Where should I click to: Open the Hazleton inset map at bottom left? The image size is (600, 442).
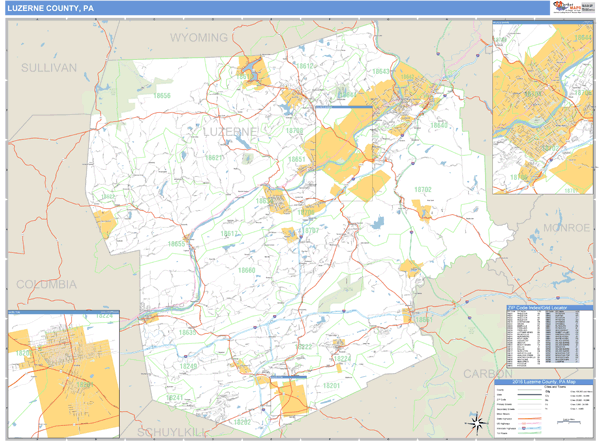[x=64, y=374]
